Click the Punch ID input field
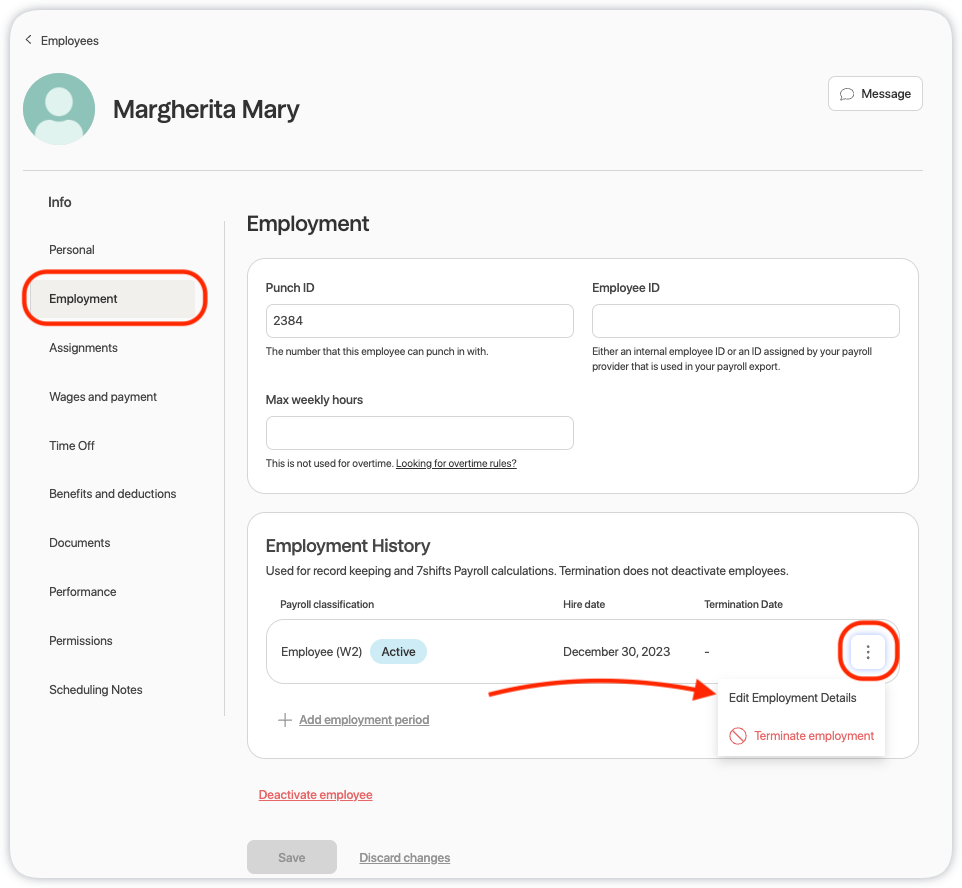This screenshot has height=888, width=962. (x=419, y=321)
